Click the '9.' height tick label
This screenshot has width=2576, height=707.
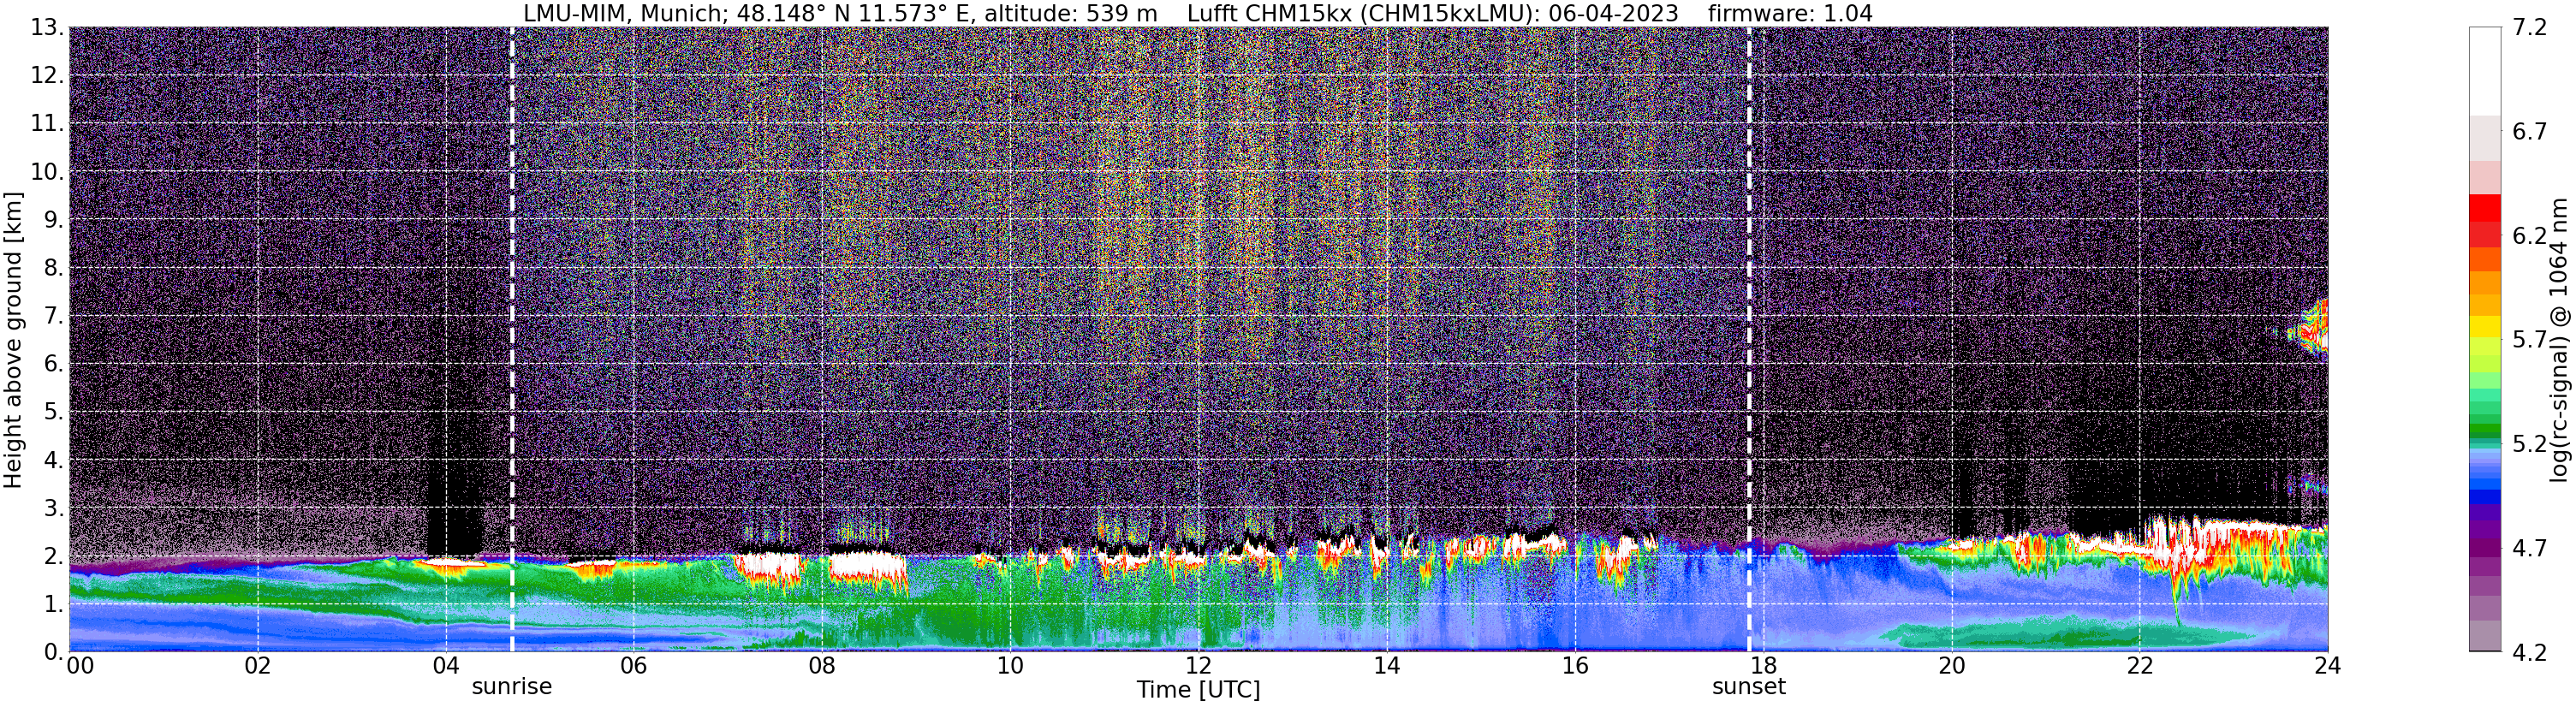coord(52,219)
